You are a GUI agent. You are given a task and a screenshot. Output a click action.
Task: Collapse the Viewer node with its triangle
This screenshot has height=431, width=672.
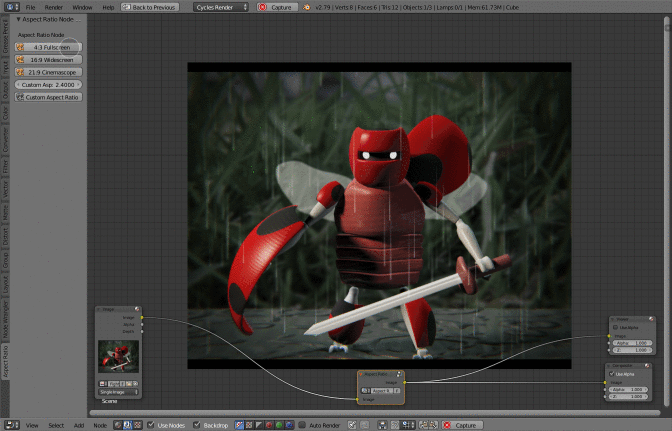[x=612, y=319]
